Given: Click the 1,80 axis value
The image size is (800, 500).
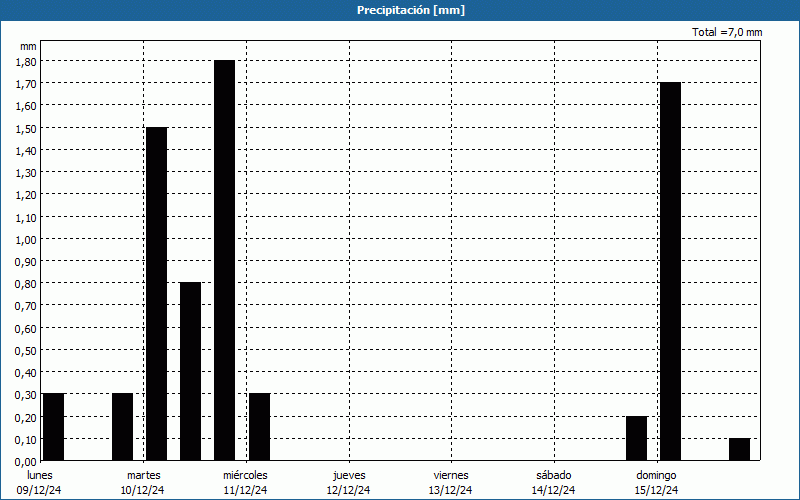Looking at the screenshot, I should [x=26, y=61].
